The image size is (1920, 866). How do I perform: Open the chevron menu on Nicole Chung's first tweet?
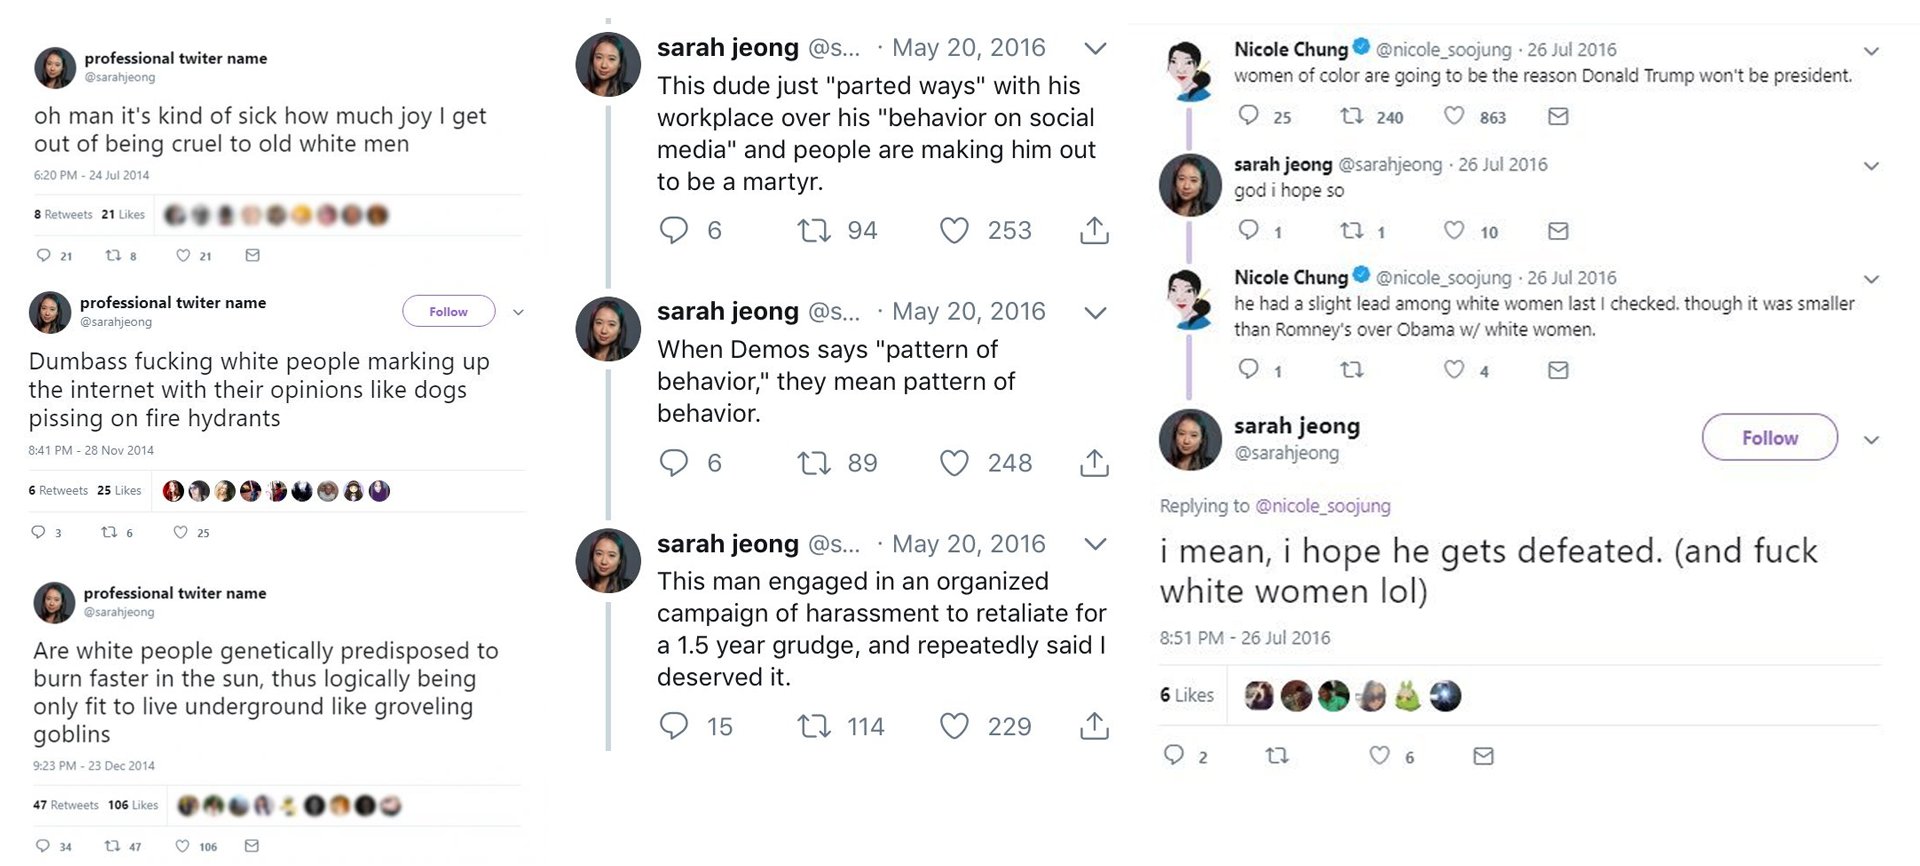click(x=1871, y=51)
